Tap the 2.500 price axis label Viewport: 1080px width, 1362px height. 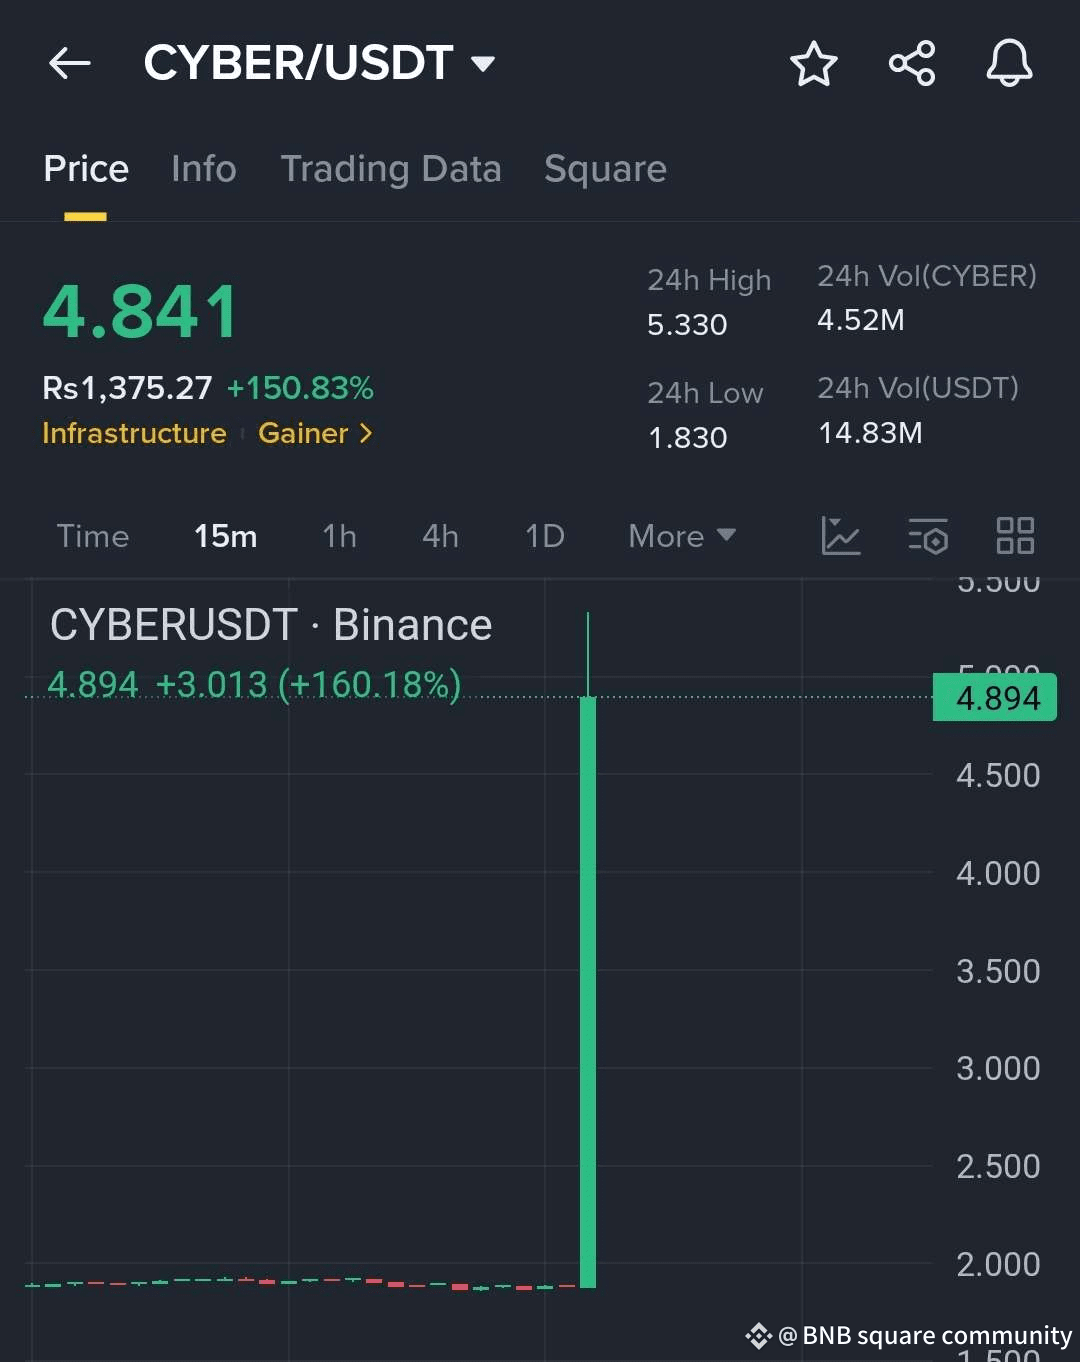[998, 1167]
